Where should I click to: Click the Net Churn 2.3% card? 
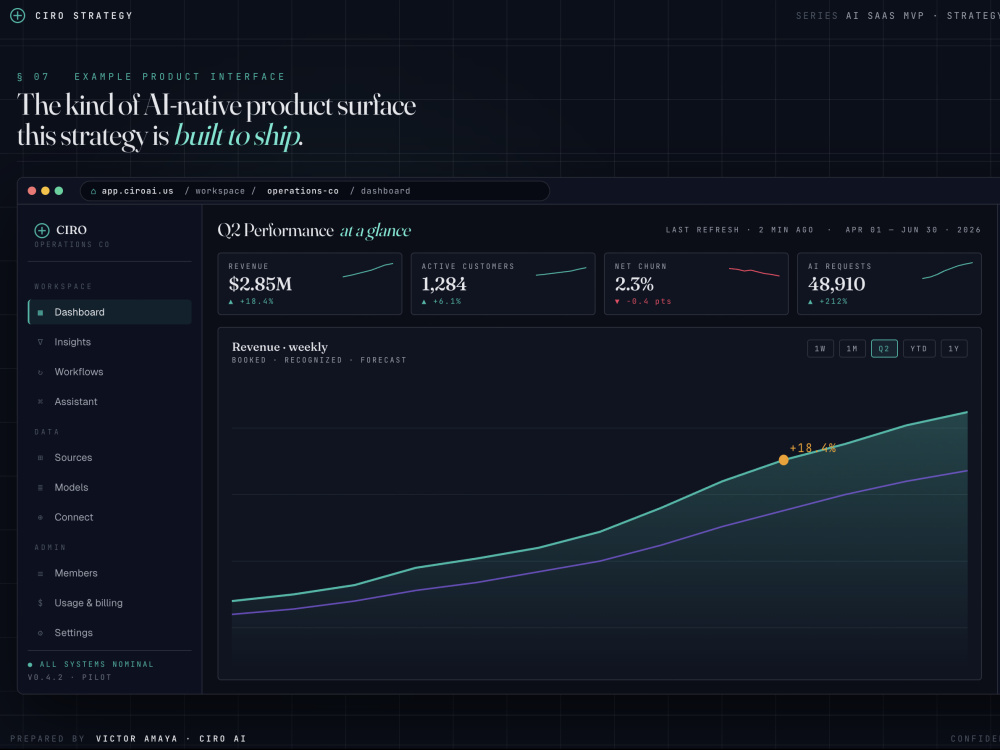coord(696,284)
